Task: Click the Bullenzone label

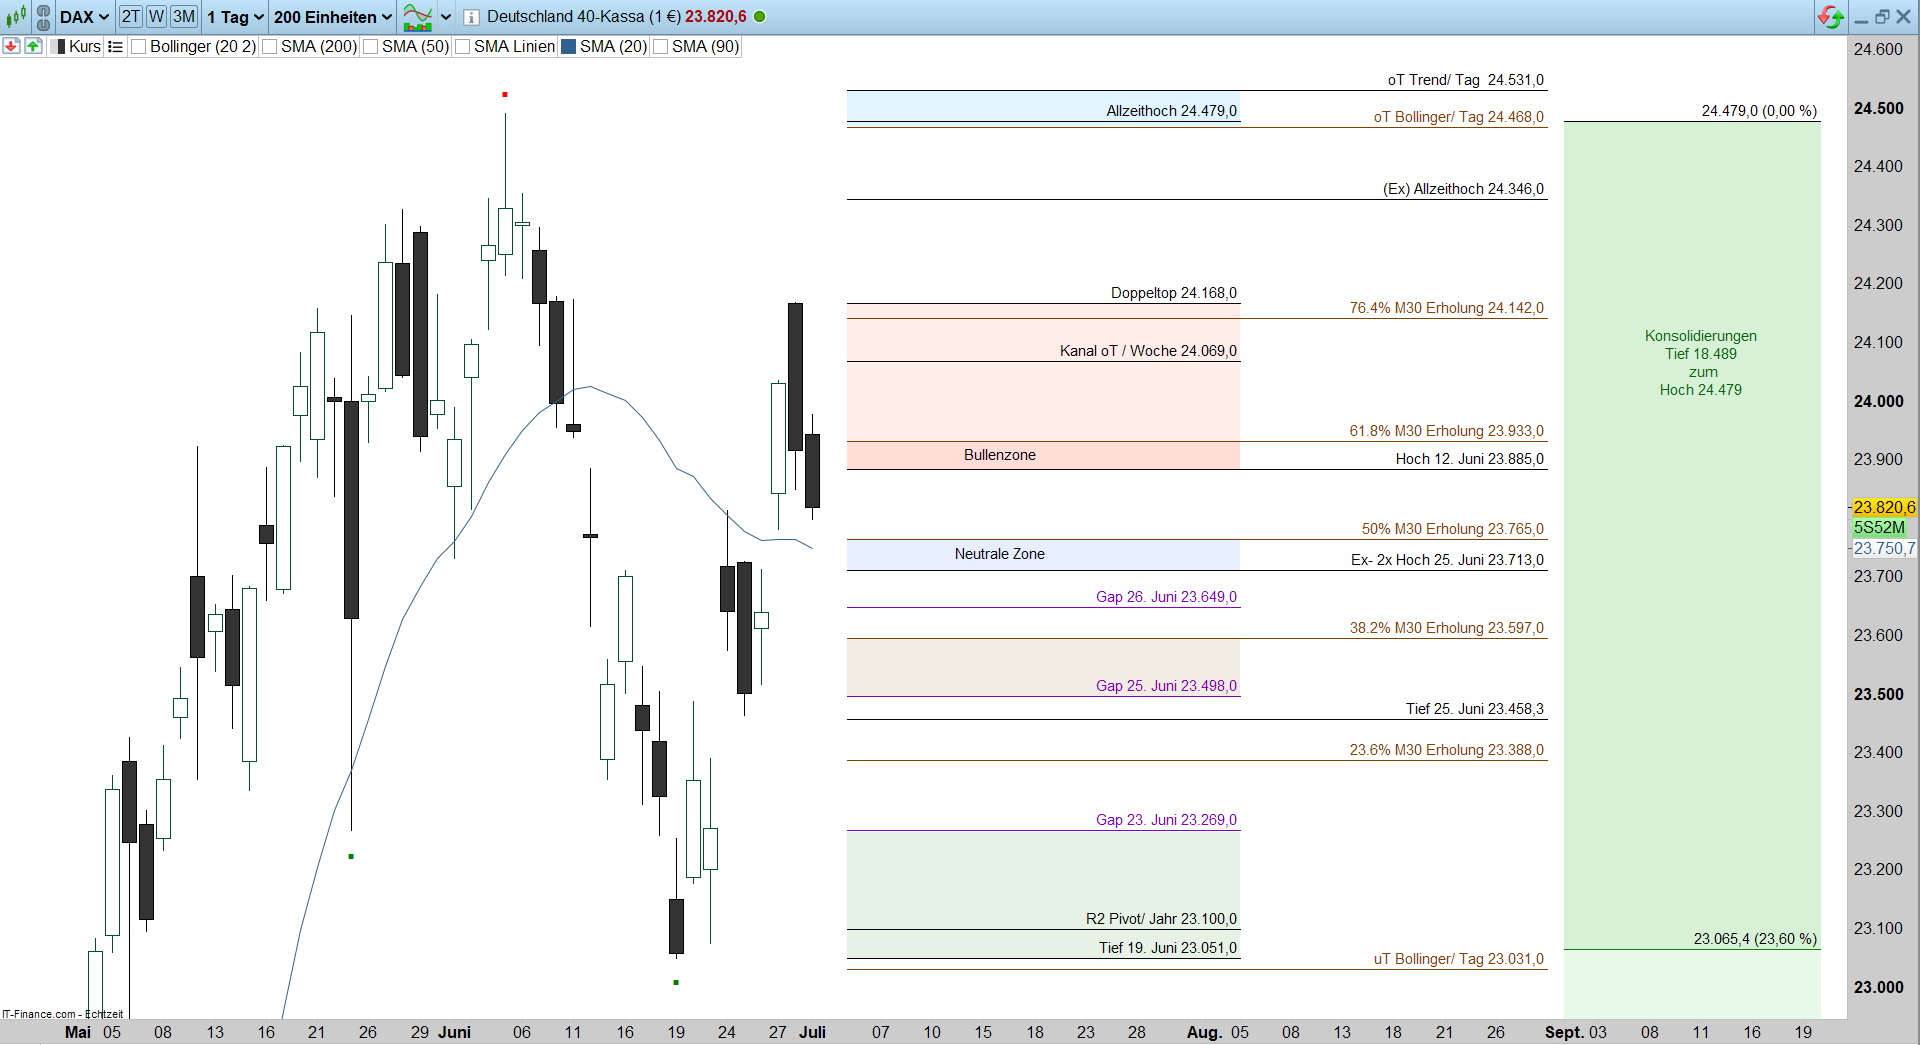Action: [x=999, y=455]
